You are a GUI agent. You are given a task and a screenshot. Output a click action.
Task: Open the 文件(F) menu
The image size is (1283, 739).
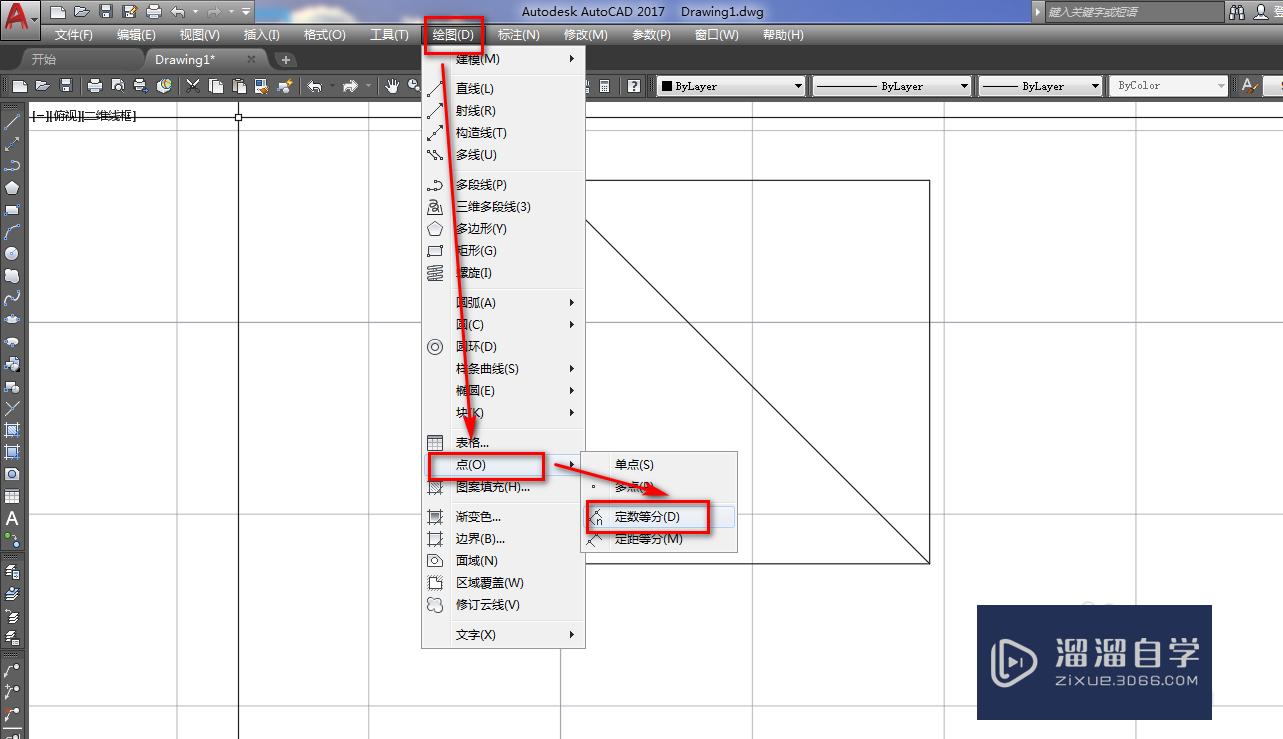point(74,35)
